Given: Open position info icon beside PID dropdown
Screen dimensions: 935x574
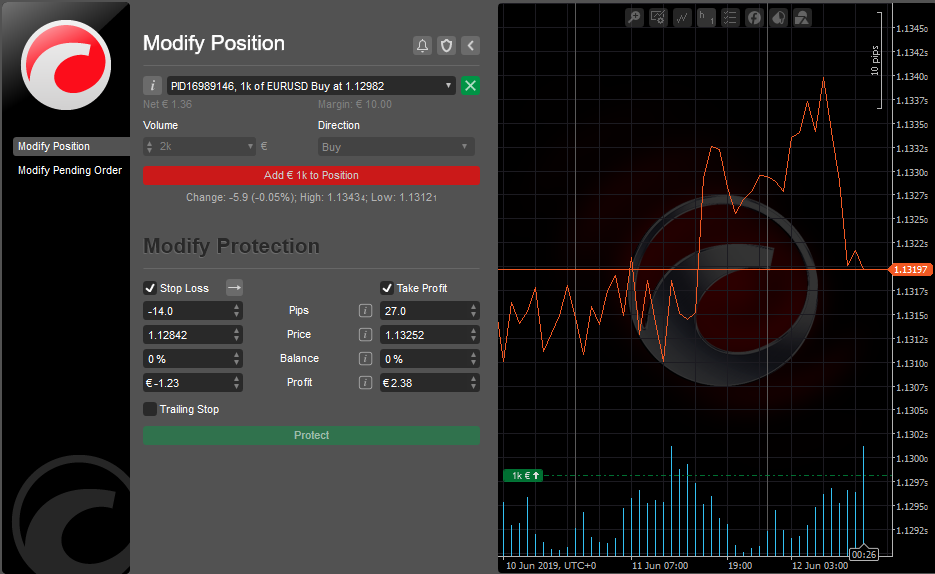Looking at the screenshot, I should pos(153,86).
